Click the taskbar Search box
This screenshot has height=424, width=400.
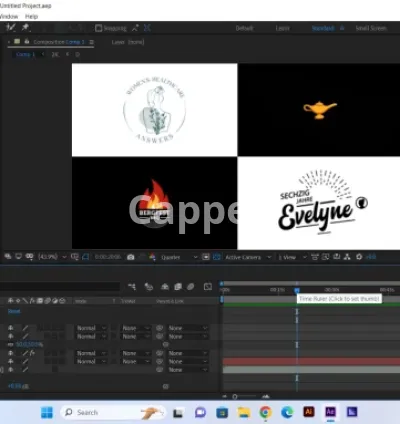(113, 412)
